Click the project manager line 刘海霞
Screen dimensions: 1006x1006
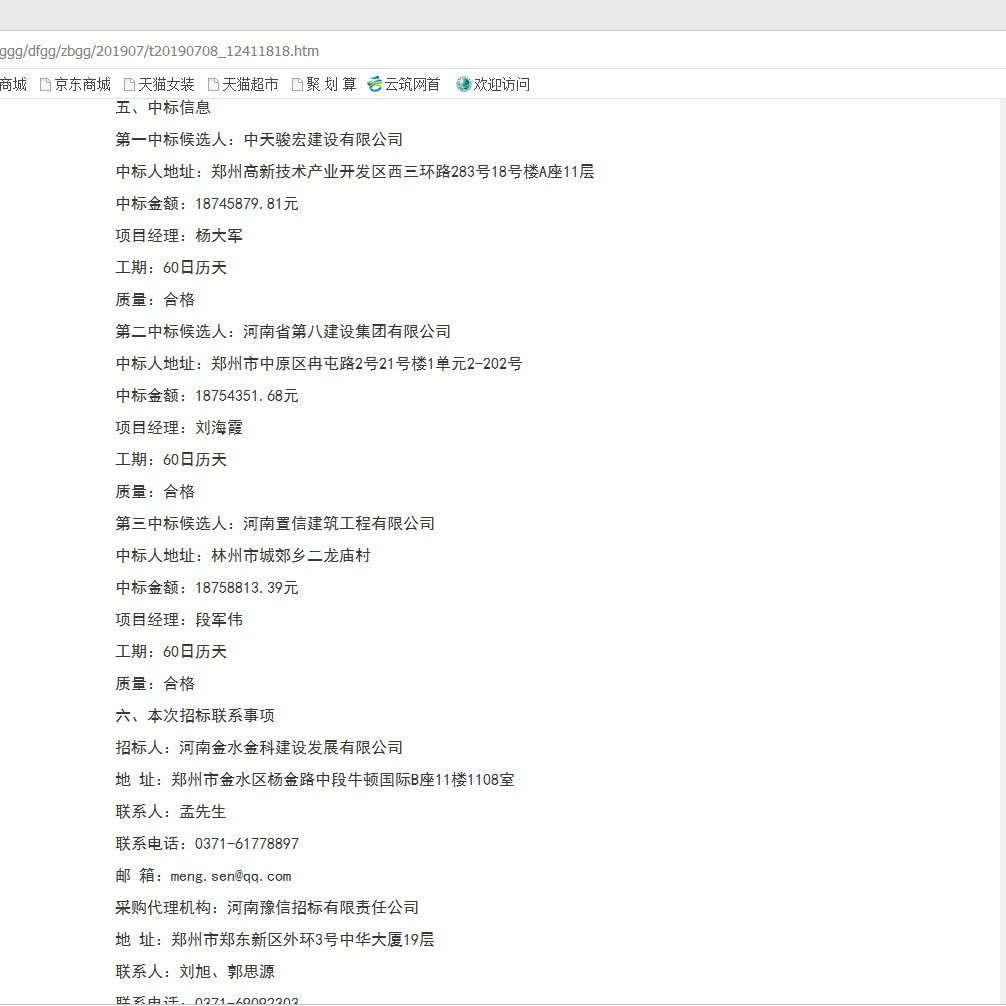tap(179, 427)
